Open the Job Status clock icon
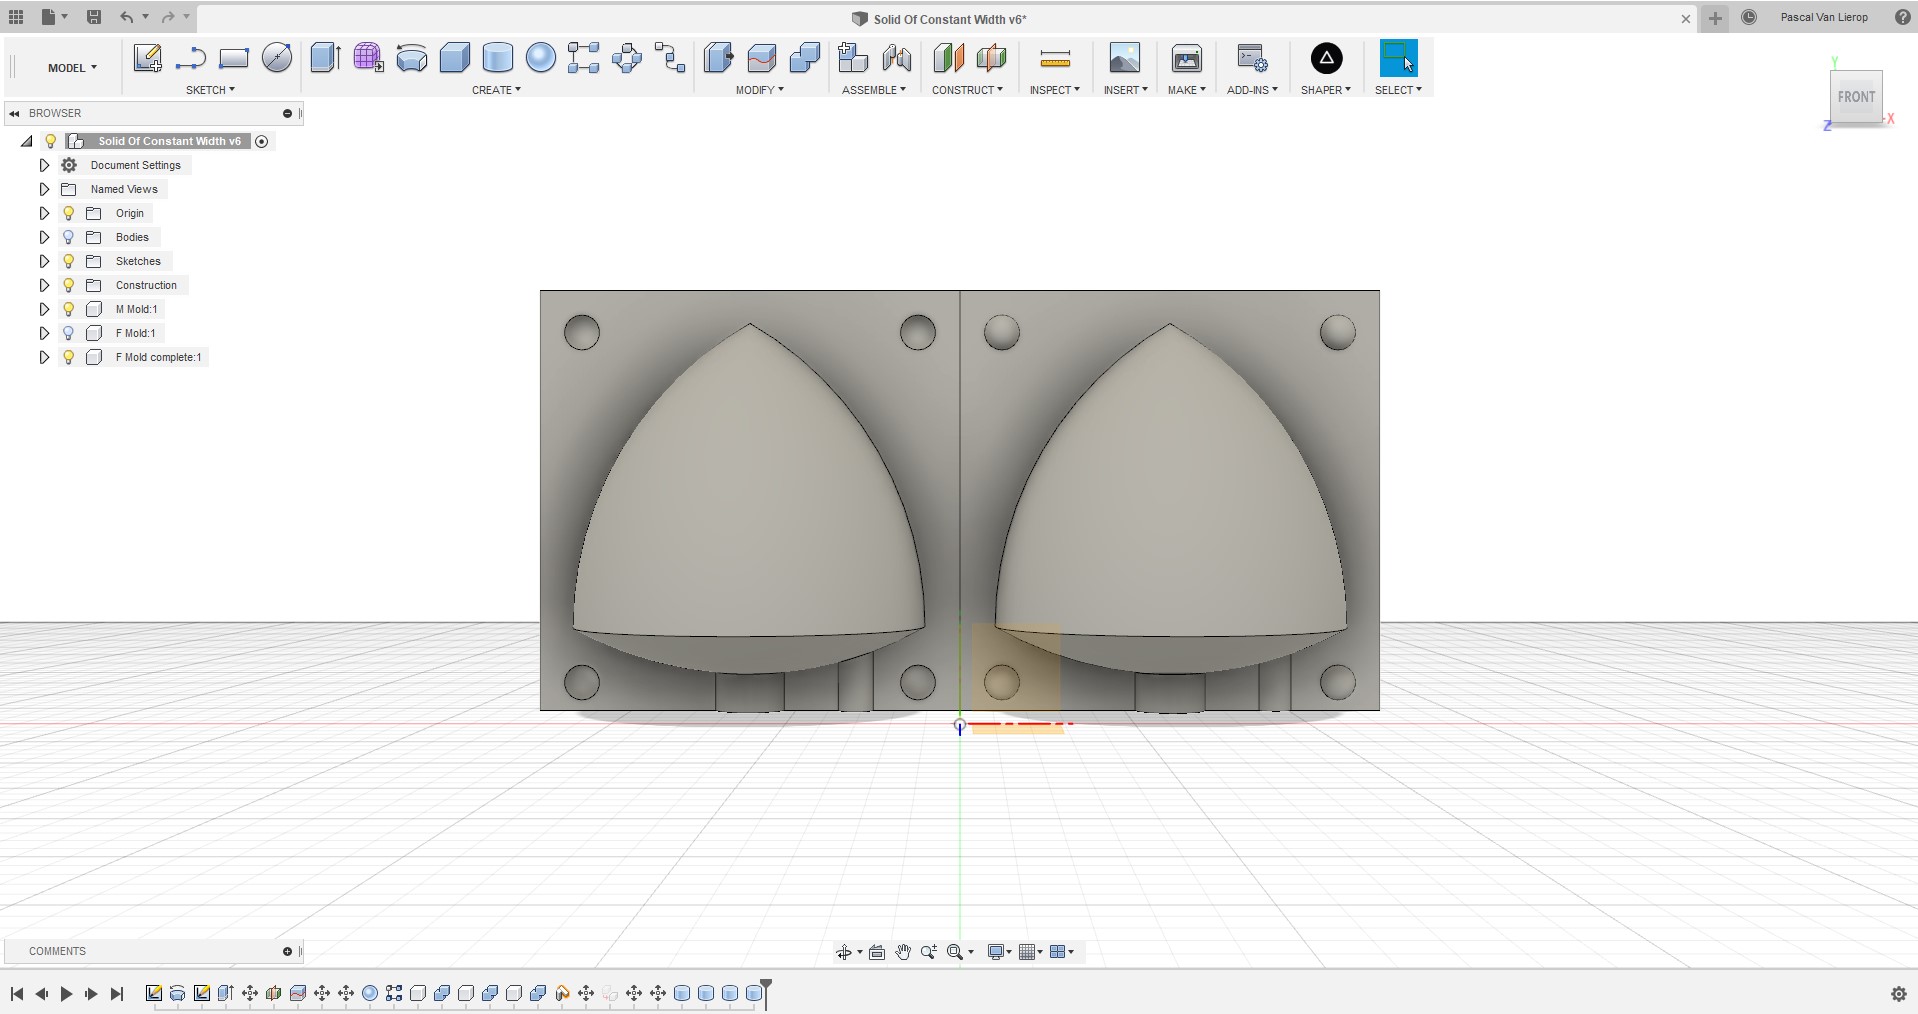The width and height of the screenshot is (1918, 1014). tap(1749, 17)
